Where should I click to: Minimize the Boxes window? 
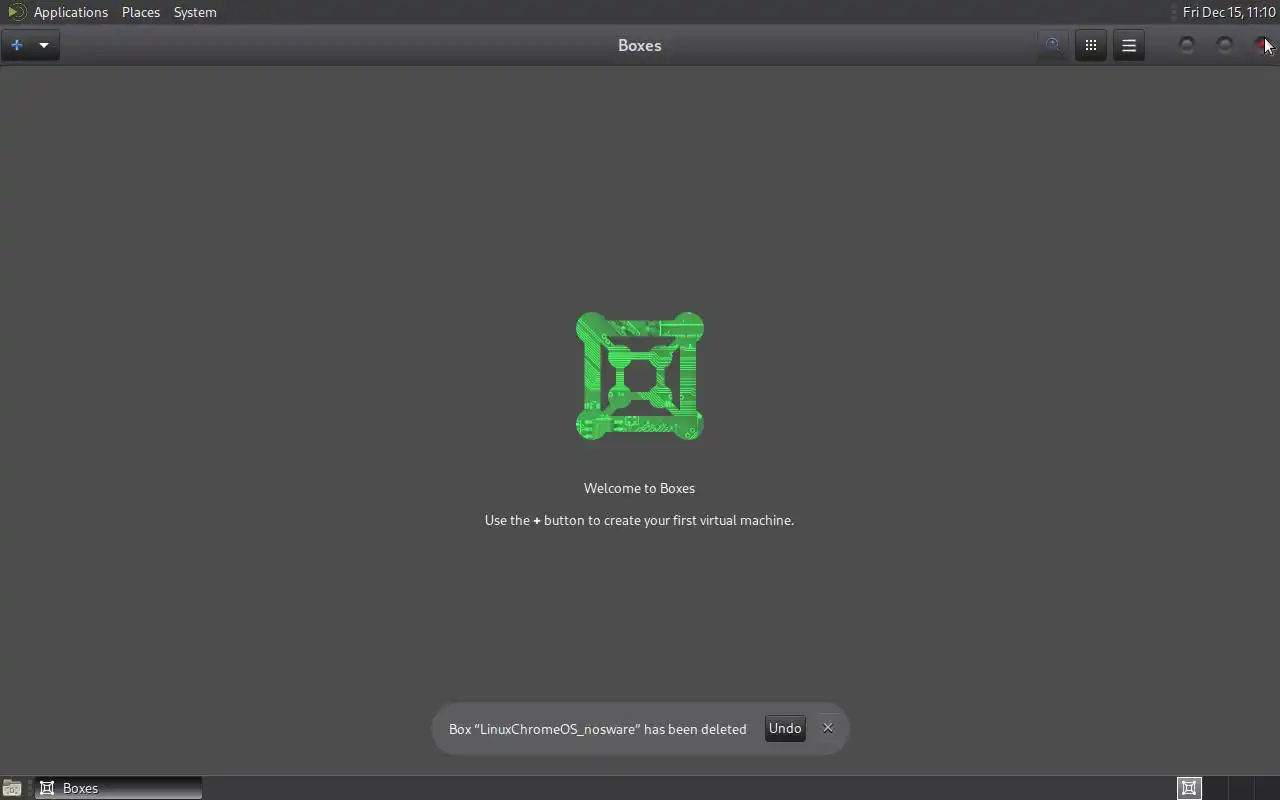coord(1187,45)
